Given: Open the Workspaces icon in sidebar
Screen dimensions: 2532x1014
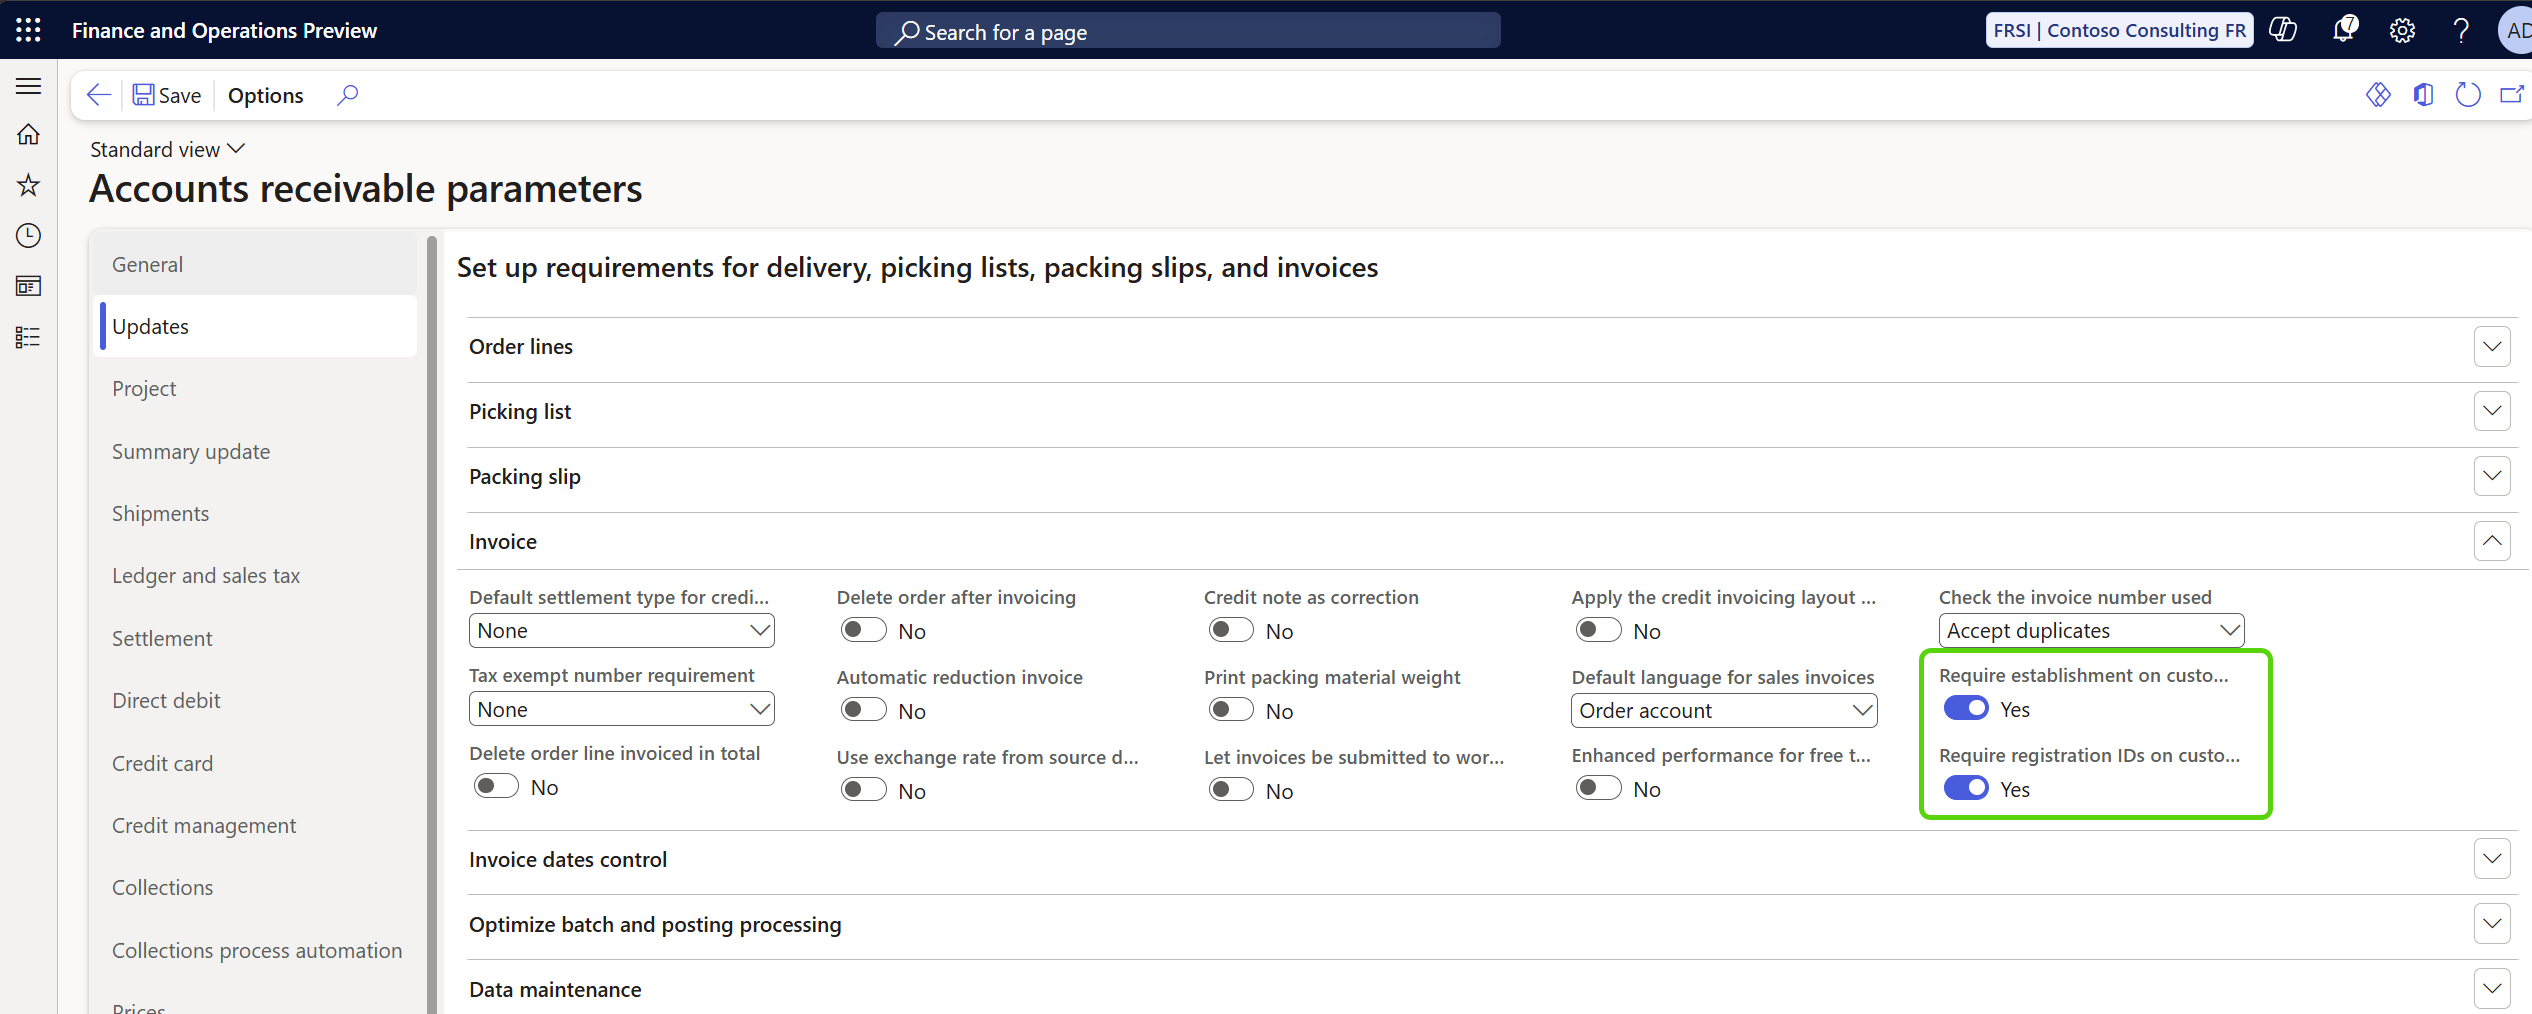Looking at the screenshot, I should [29, 287].
